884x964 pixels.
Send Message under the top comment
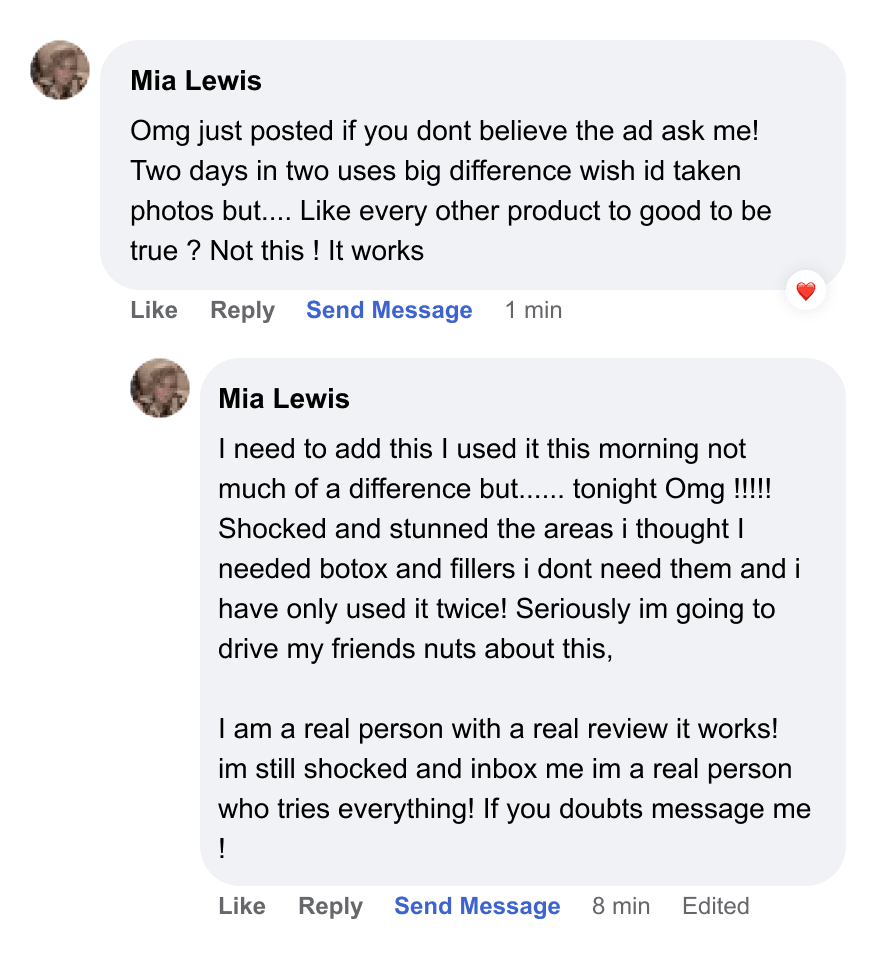(389, 310)
